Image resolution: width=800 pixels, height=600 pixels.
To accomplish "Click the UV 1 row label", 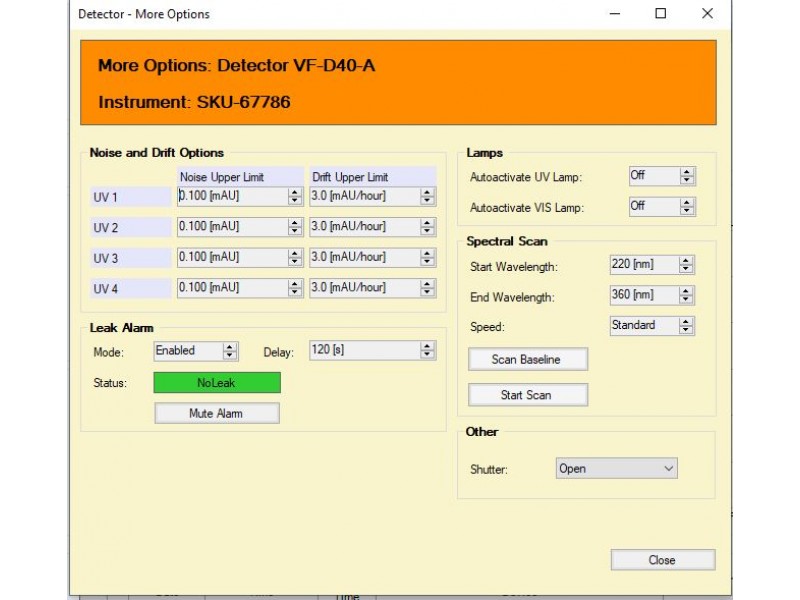I will coord(131,197).
